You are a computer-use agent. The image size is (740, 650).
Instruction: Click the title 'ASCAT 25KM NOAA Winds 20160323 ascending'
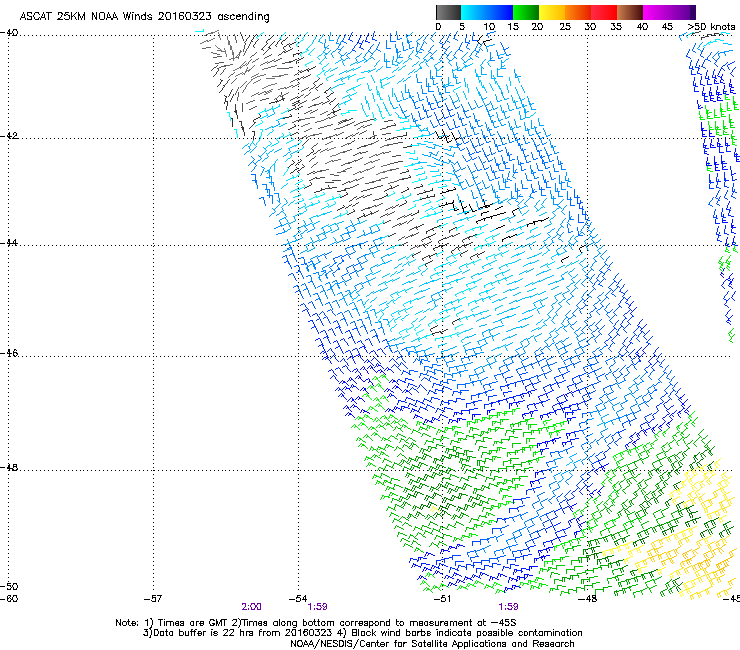pyautogui.click(x=144, y=17)
